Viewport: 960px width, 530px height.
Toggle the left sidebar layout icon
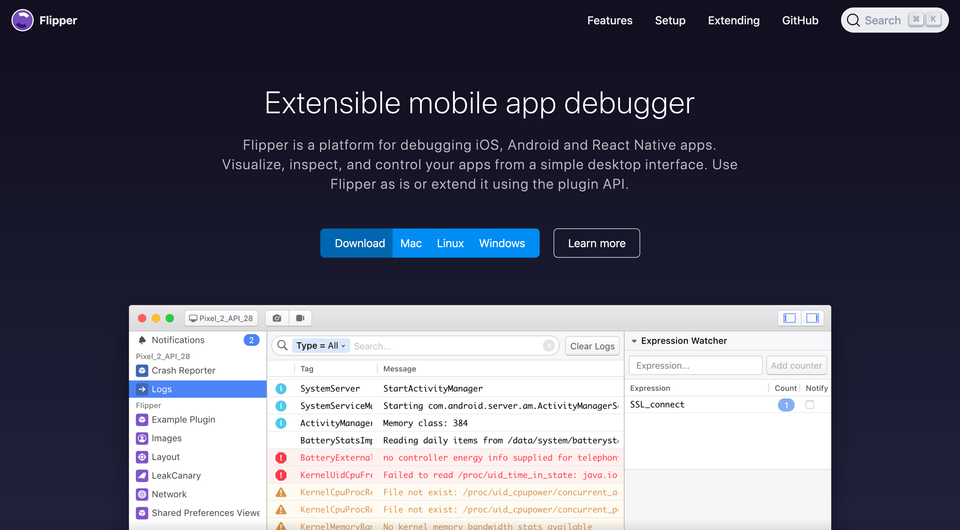tap(789, 318)
